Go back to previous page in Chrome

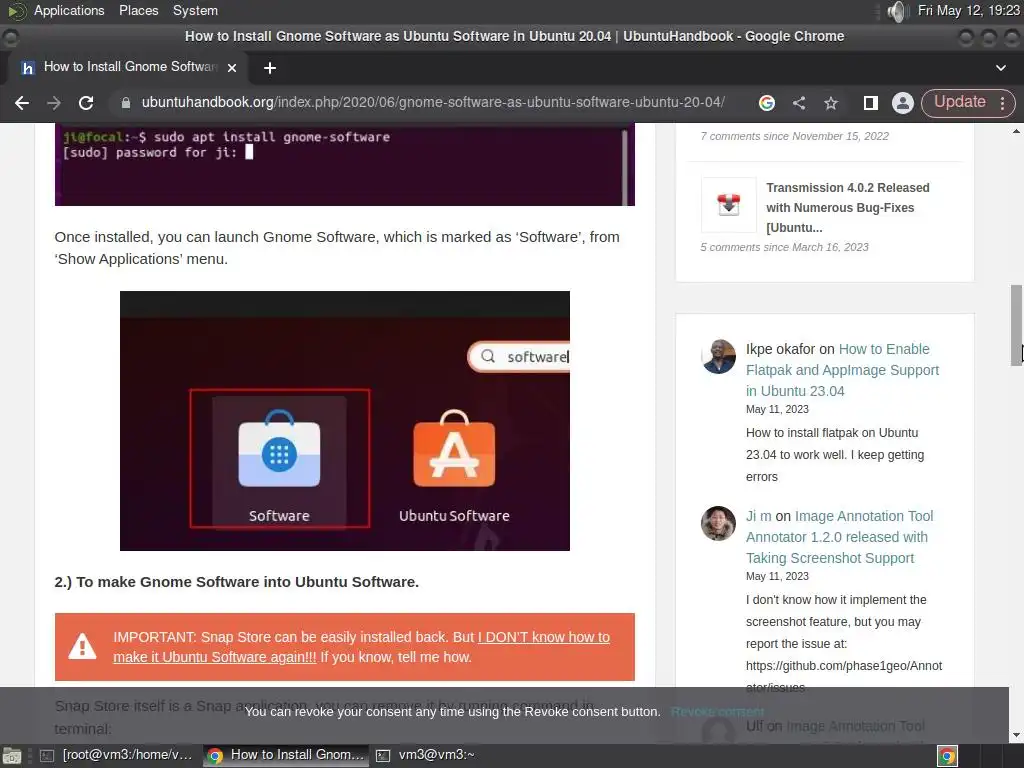click(x=22, y=103)
